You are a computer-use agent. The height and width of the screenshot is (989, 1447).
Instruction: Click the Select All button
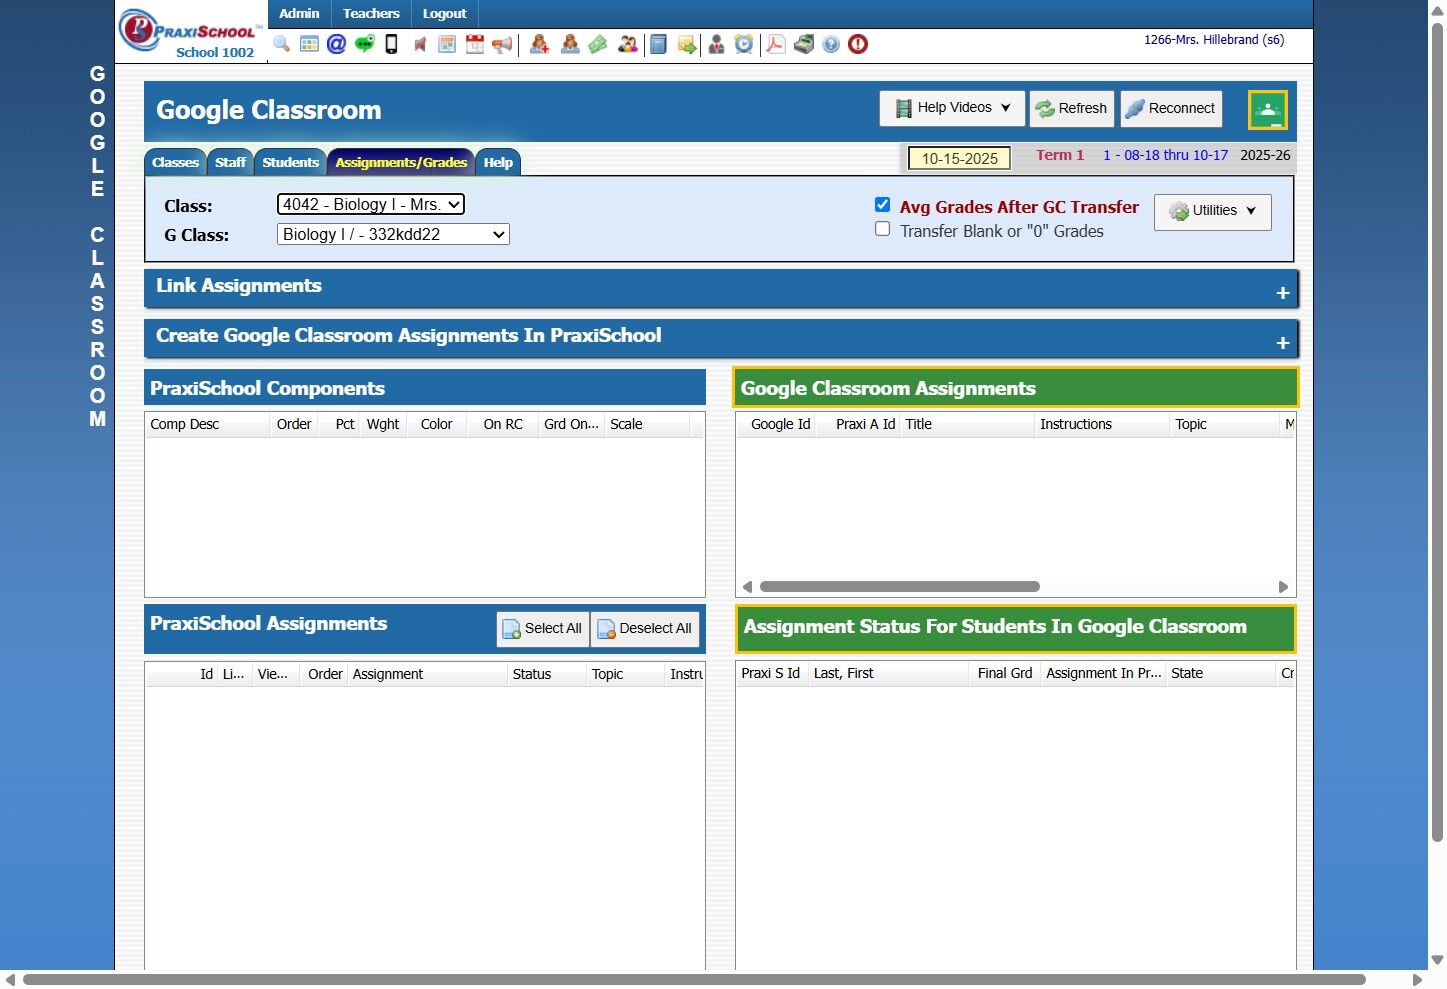pos(543,629)
